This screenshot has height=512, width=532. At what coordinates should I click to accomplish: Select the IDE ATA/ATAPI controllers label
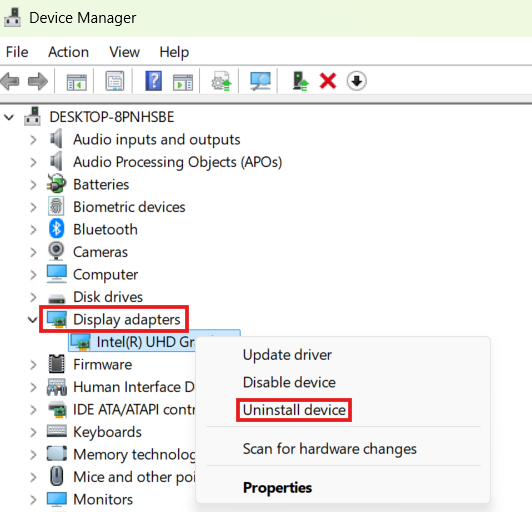click(x=134, y=409)
